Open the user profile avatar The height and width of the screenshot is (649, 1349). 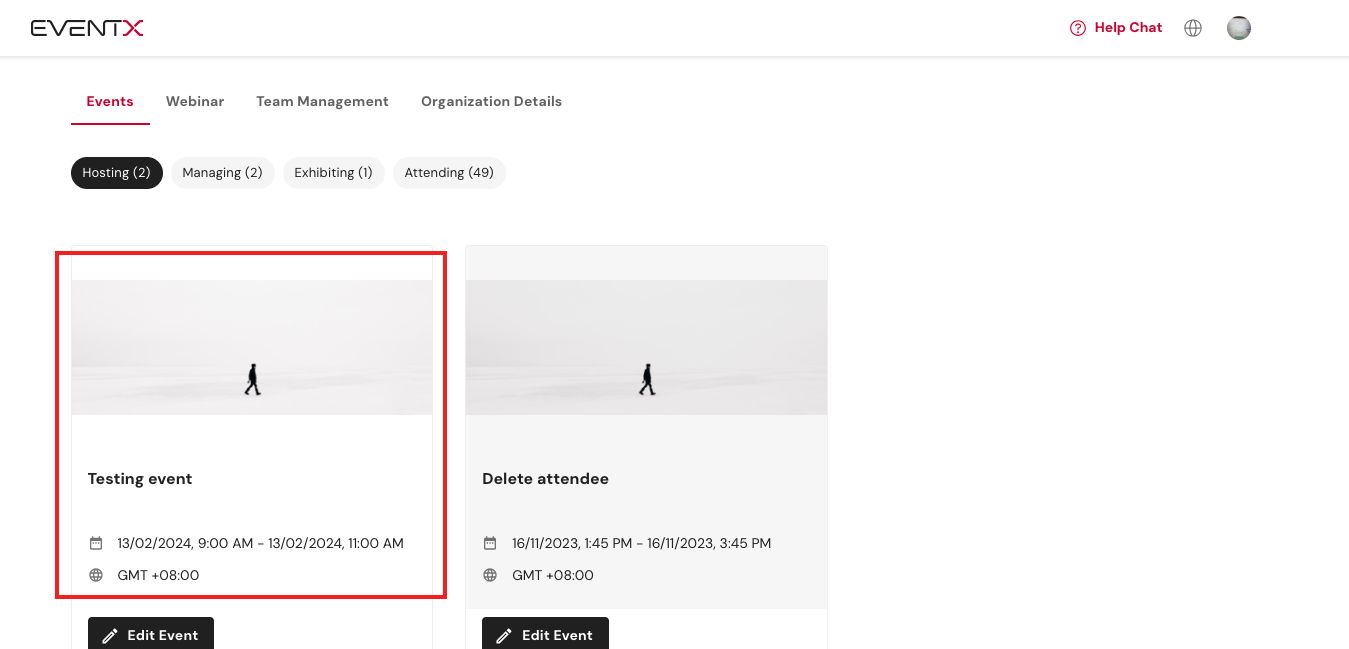1239,28
